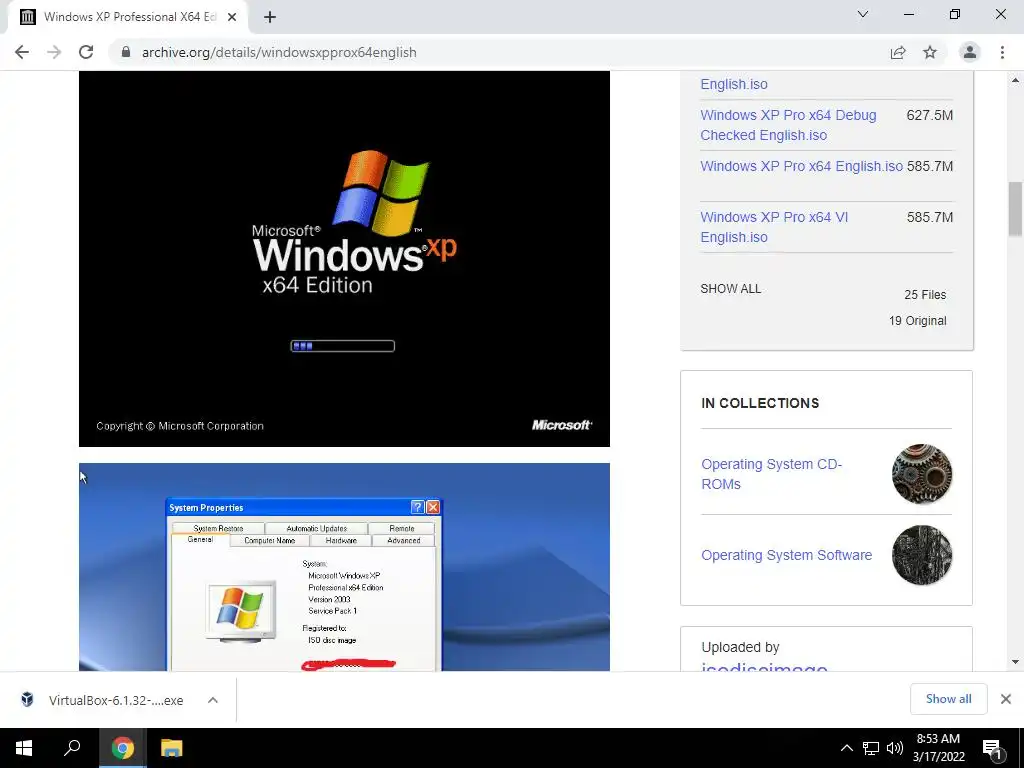
Task: Select the Windows XP Professional X64 tab
Action: pyautogui.click(x=128, y=17)
